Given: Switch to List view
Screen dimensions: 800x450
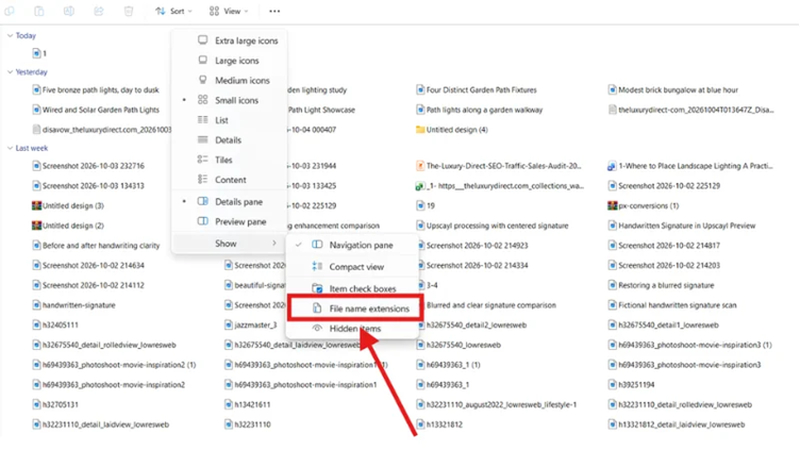Looking at the screenshot, I should [x=230, y=120].
